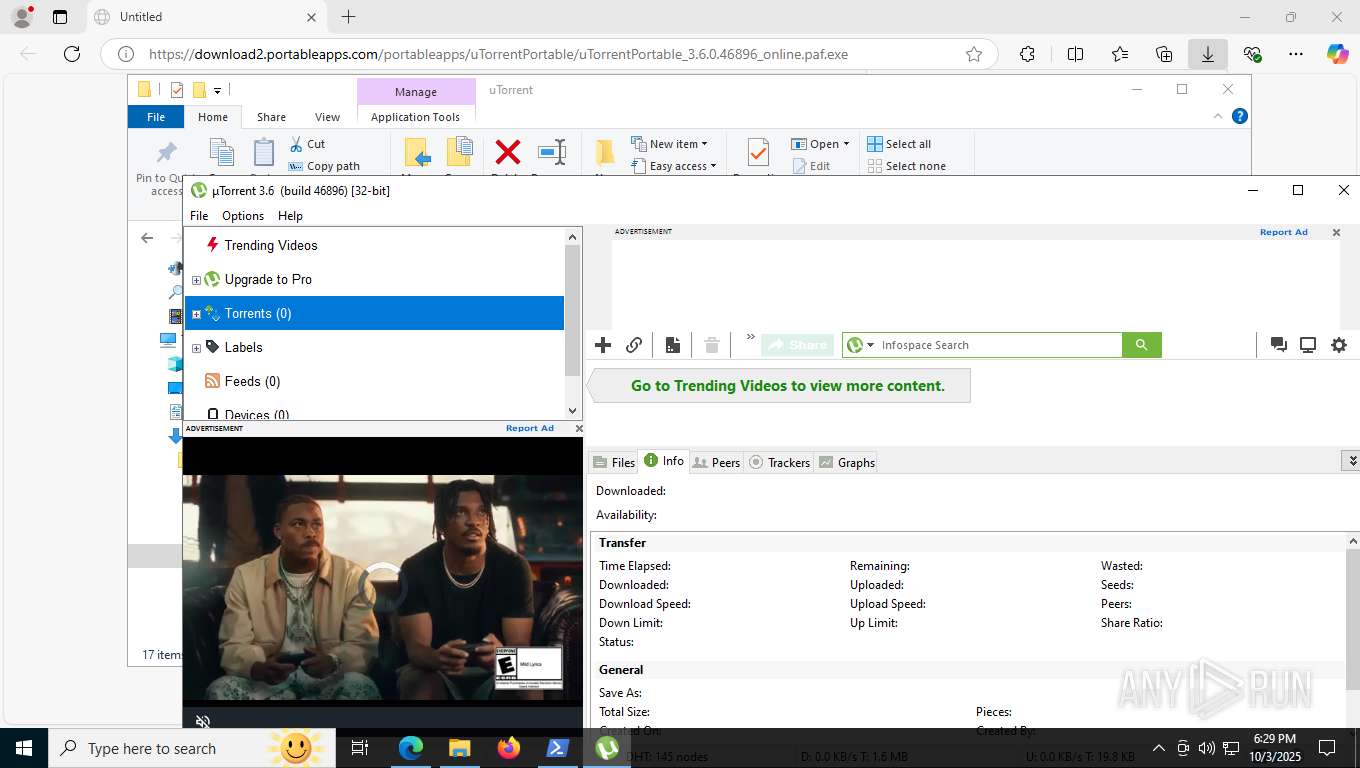Click Cut in Explorer ribbon
The image size is (1360, 768).
coord(307,144)
